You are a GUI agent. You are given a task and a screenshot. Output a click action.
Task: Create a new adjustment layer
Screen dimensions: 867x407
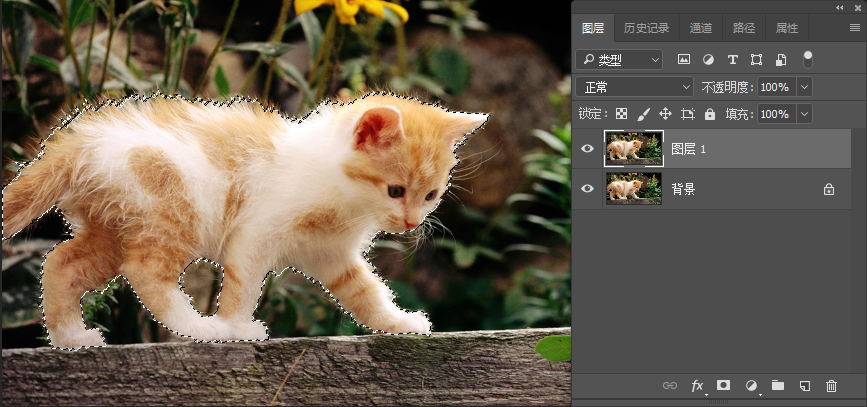click(x=751, y=386)
